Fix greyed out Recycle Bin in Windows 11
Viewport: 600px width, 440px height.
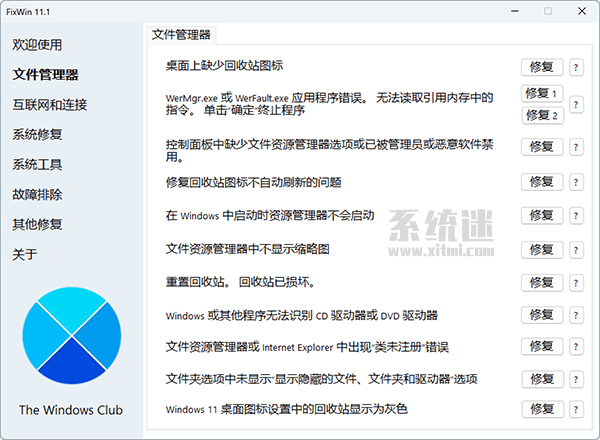[543, 409]
